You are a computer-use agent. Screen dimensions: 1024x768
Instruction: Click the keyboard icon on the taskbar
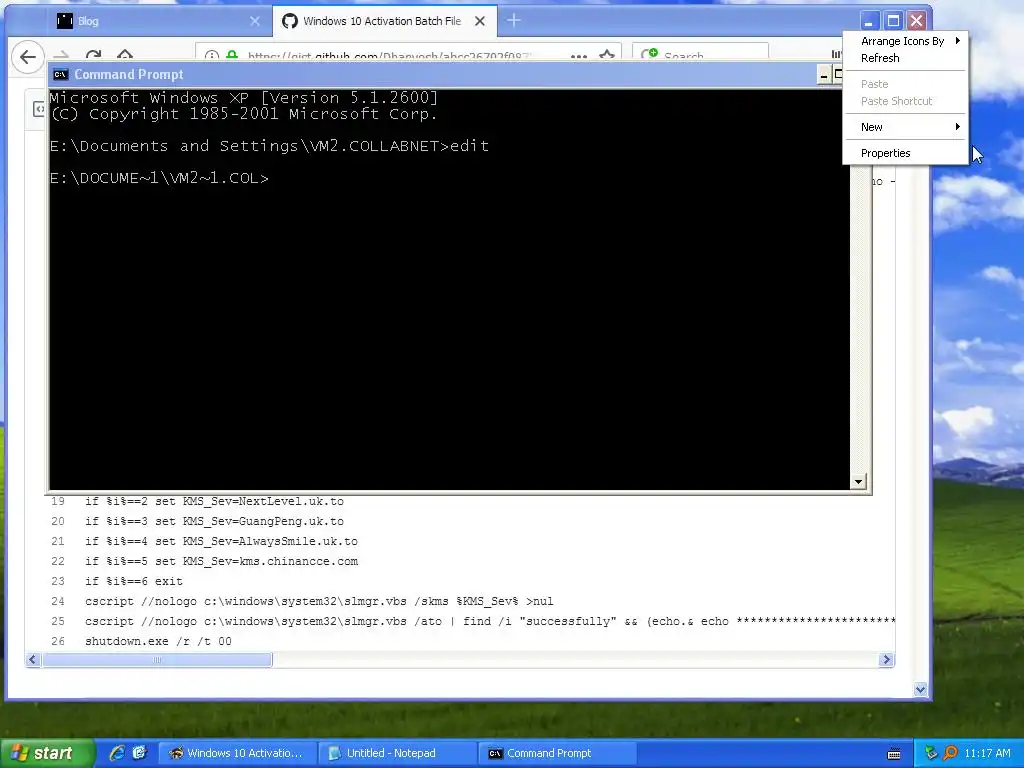point(894,754)
